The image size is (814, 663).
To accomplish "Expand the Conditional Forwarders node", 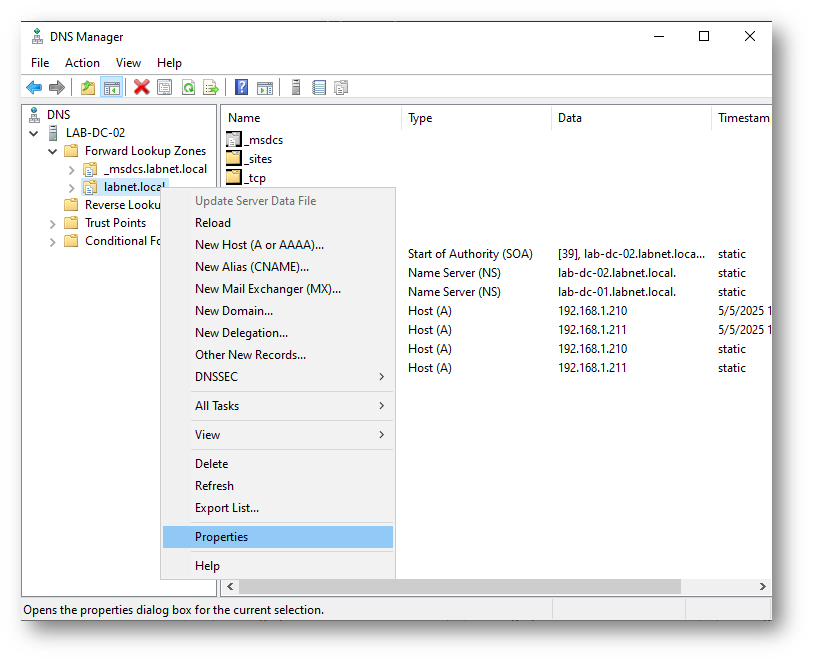I will pyautogui.click(x=52, y=242).
